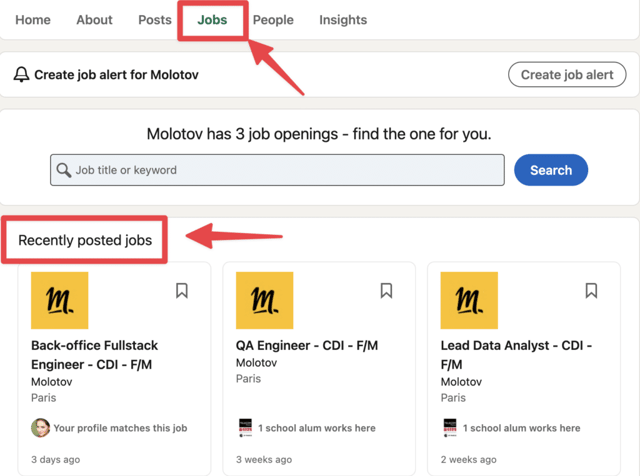Click Molotov logo on Lead Data Analyst card

pos(469,300)
